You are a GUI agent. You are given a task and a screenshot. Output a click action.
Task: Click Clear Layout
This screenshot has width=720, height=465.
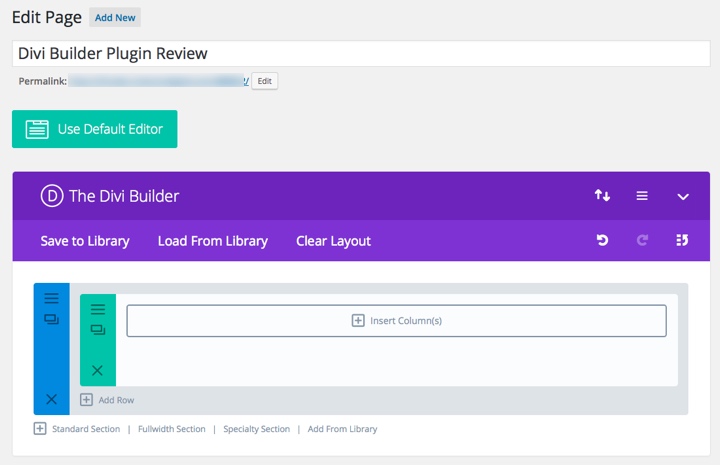click(x=333, y=241)
